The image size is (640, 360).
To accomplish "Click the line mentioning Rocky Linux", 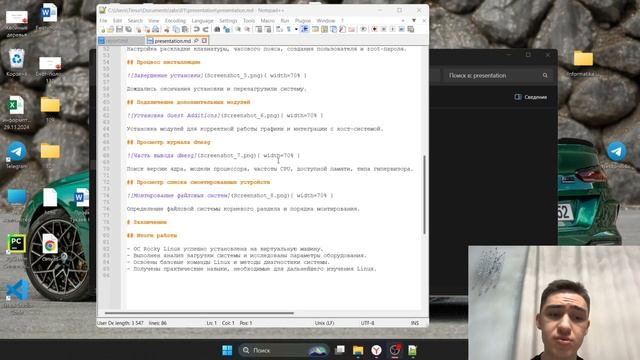I will [225, 249].
